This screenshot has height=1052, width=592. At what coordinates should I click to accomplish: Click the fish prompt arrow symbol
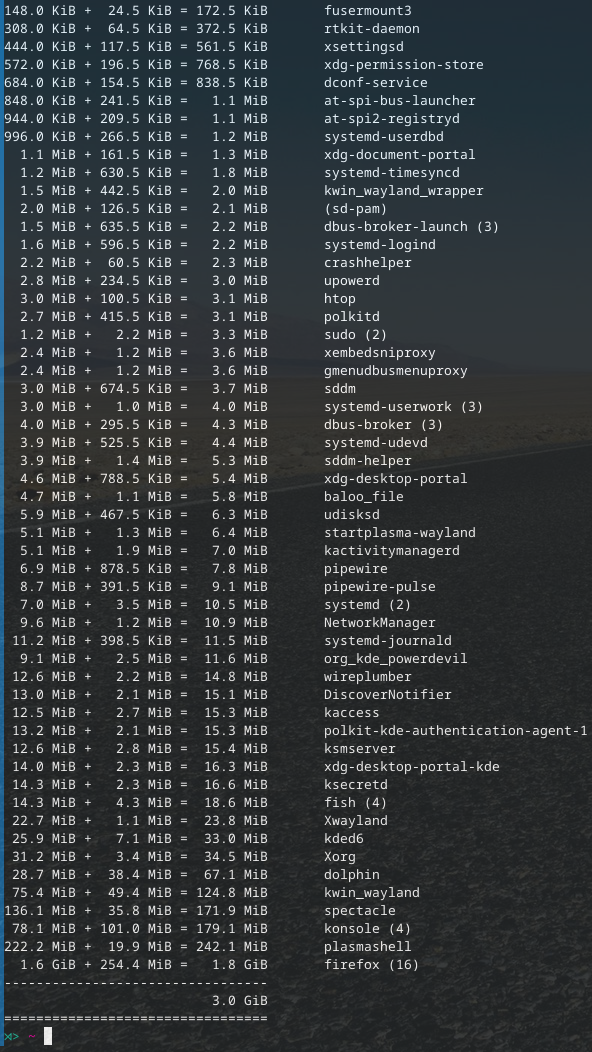(11, 1037)
